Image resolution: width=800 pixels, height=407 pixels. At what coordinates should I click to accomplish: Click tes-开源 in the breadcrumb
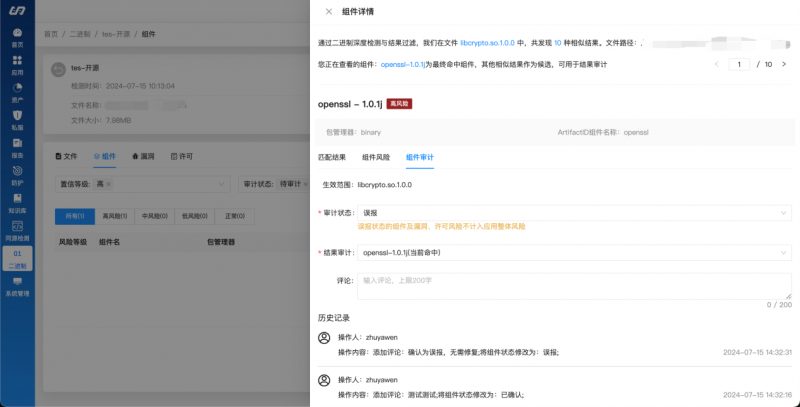pos(116,34)
